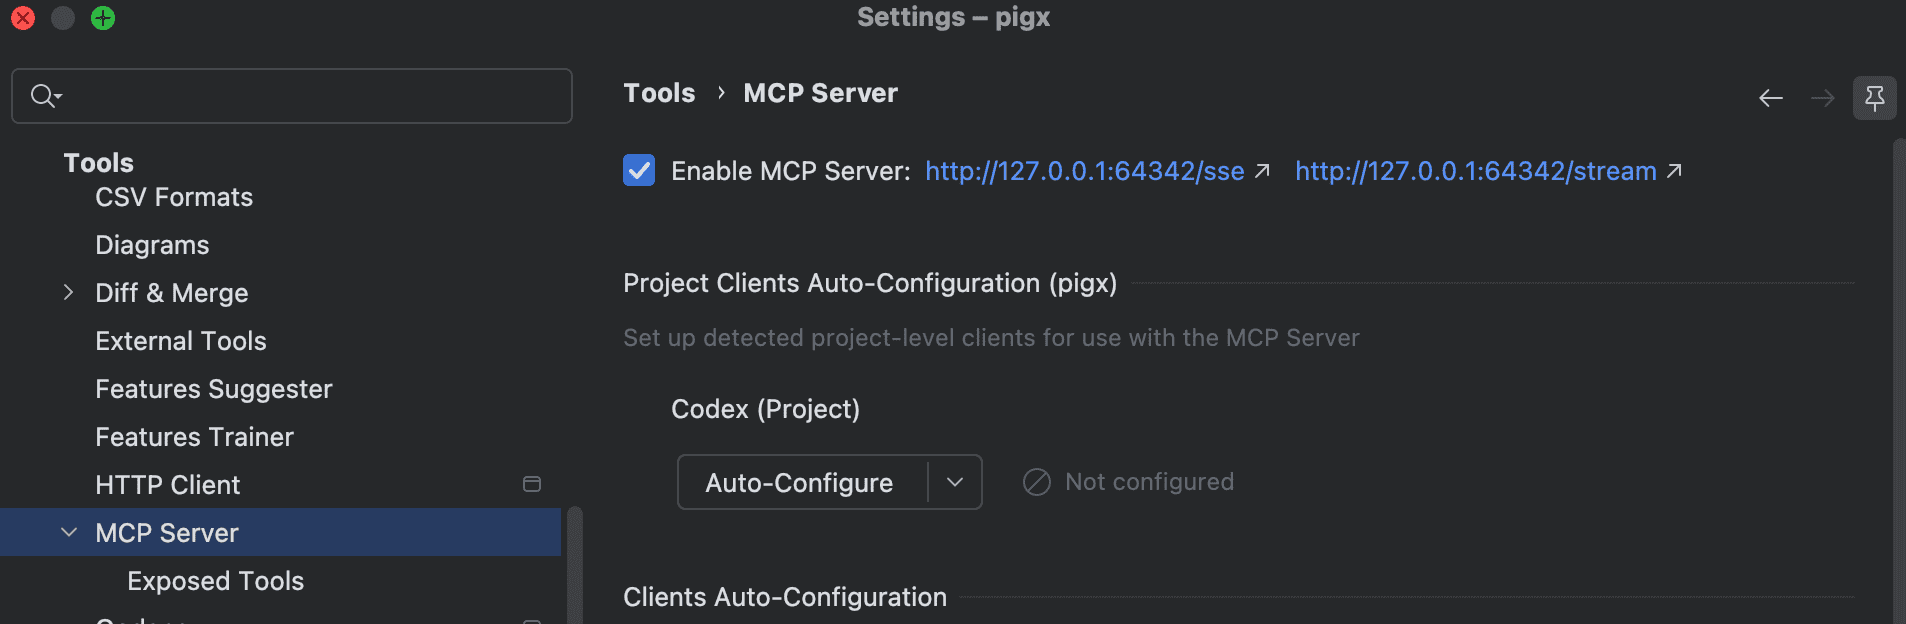Screen dimensions: 1906x624
Task: Collapse the MCP Server tree node
Action: (x=68, y=532)
